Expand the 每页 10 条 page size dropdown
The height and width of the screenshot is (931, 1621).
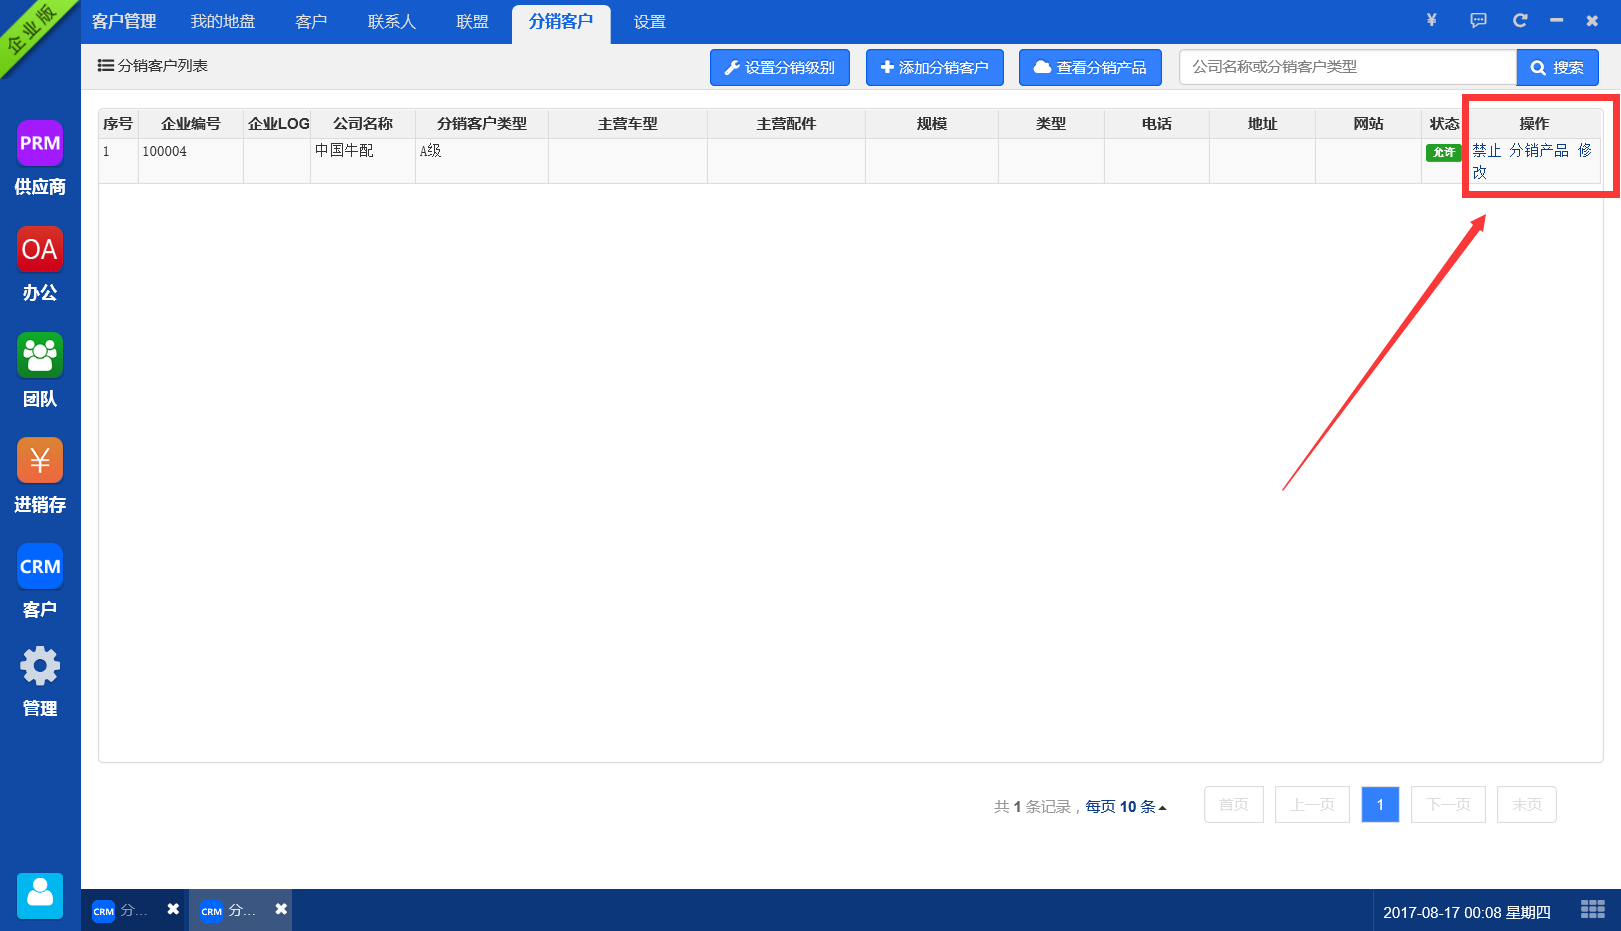point(1126,806)
